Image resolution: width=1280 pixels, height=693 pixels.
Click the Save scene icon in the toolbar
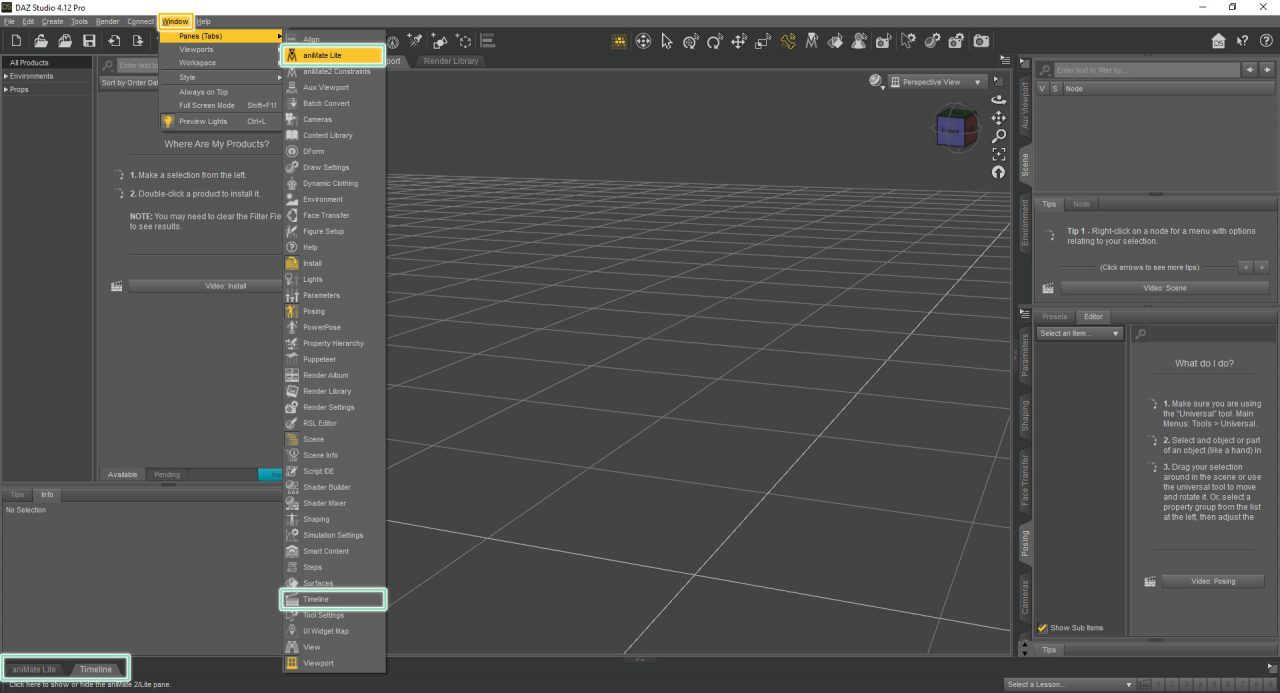[x=89, y=40]
